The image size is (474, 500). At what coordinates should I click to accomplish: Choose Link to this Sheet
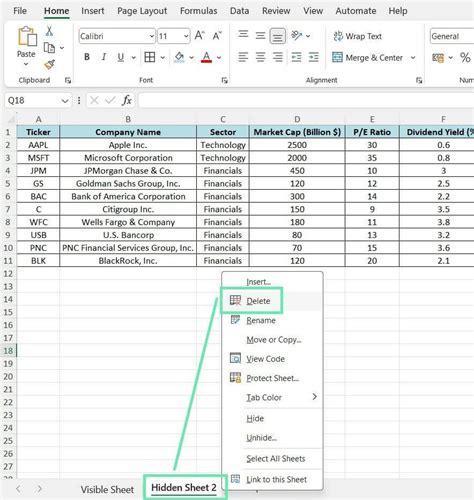(272, 479)
